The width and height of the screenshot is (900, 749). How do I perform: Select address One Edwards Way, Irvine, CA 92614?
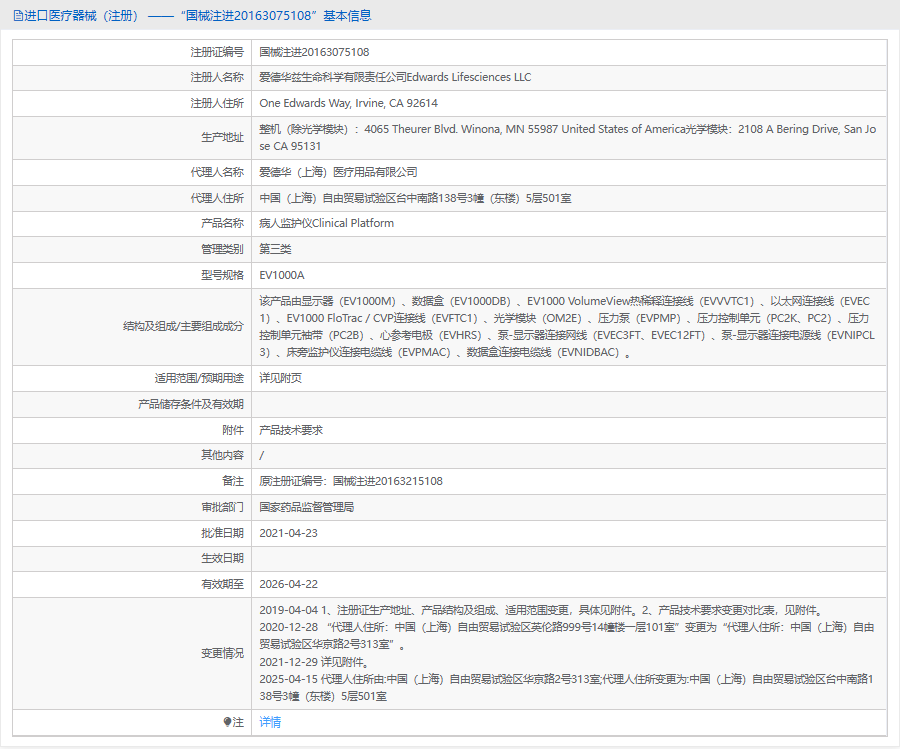[x=348, y=103]
